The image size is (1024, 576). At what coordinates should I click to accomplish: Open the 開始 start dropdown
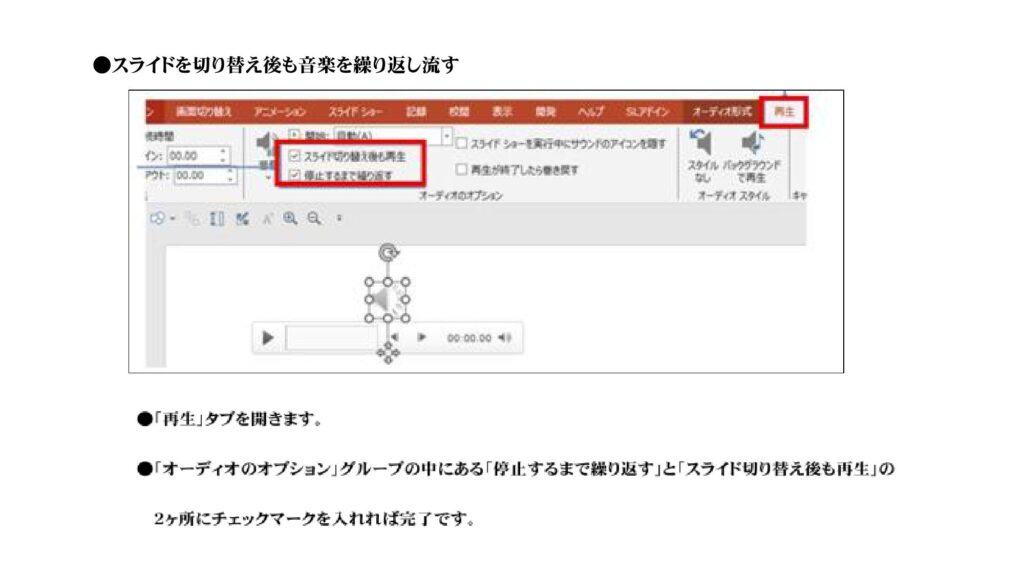click(446, 134)
